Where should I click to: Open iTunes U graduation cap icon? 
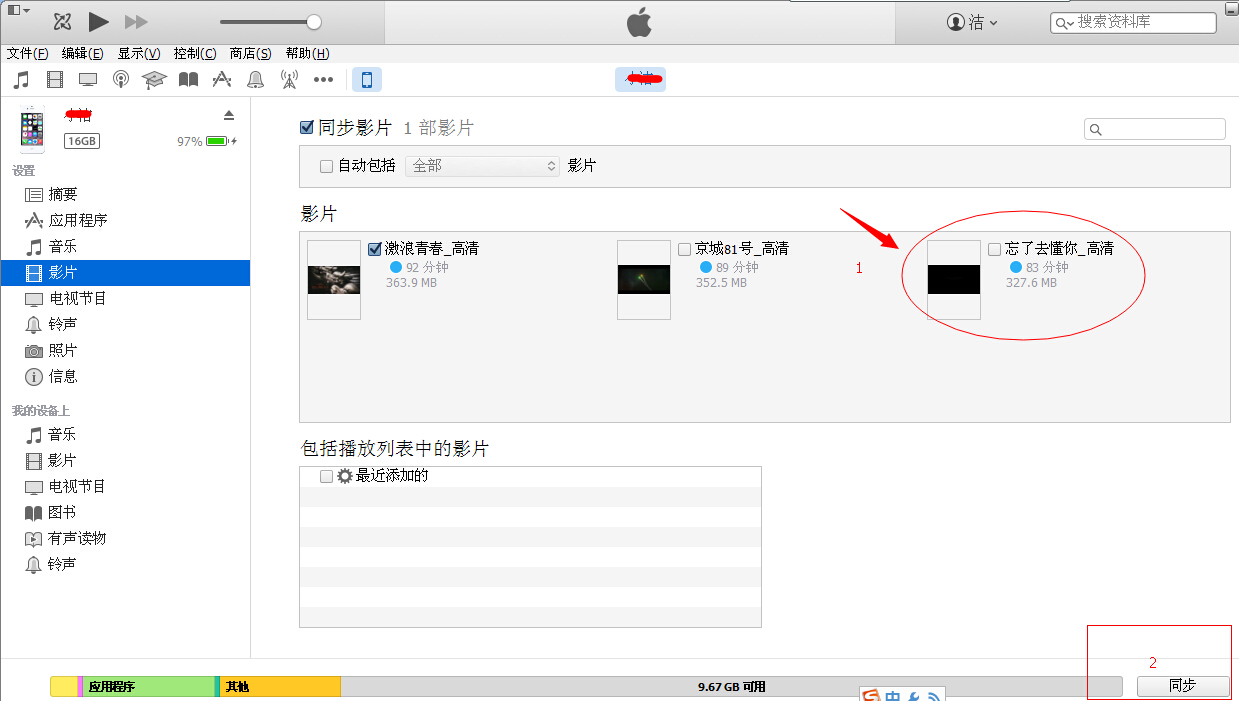click(x=154, y=79)
